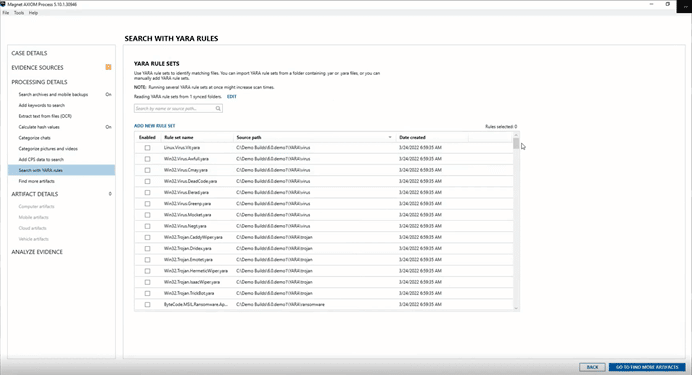Tick the Win32.Virus.Cmay.yara checkbox
This screenshot has height=375, width=692.
pos(147,170)
